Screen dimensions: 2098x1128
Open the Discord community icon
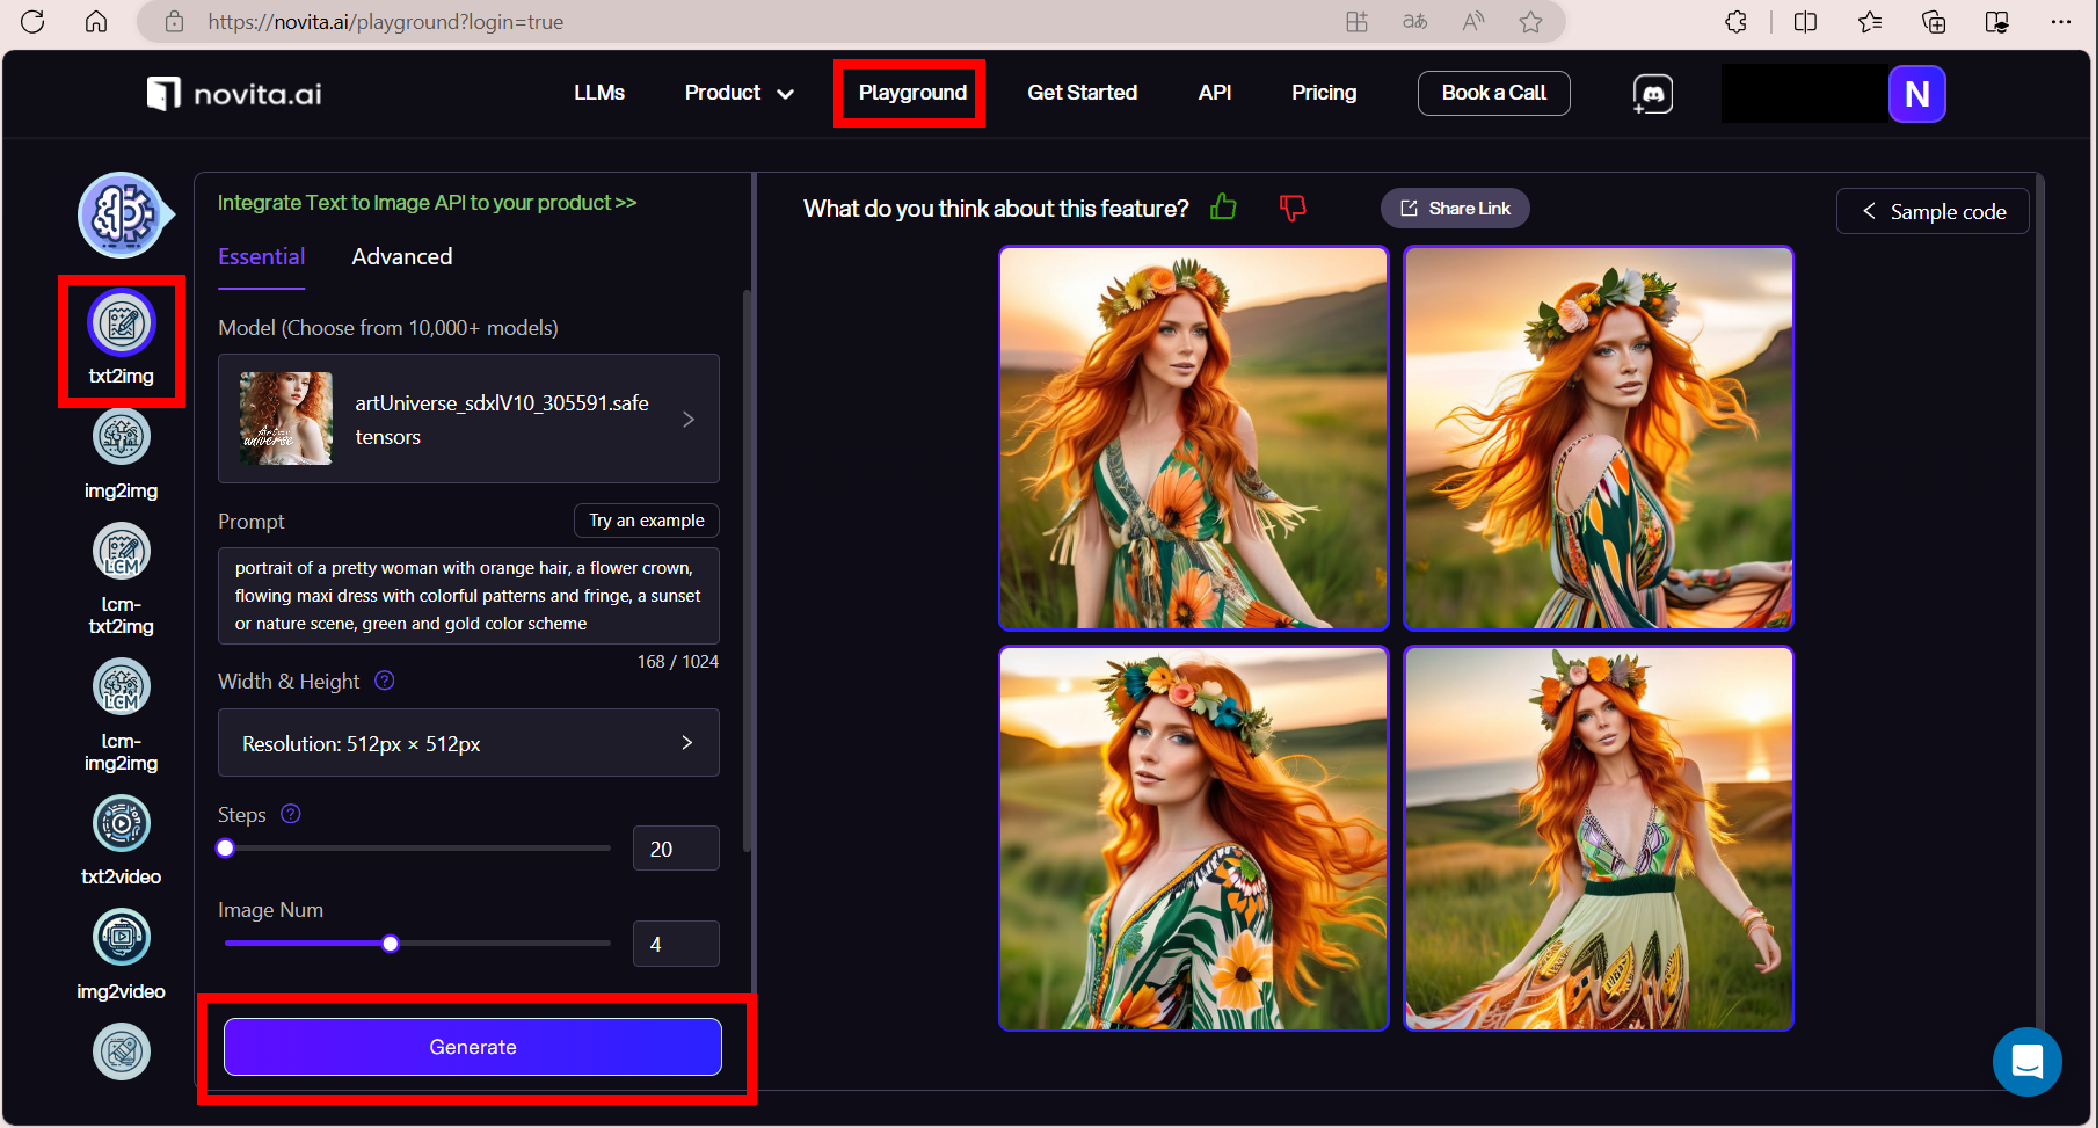click(x=1652, y=94)
